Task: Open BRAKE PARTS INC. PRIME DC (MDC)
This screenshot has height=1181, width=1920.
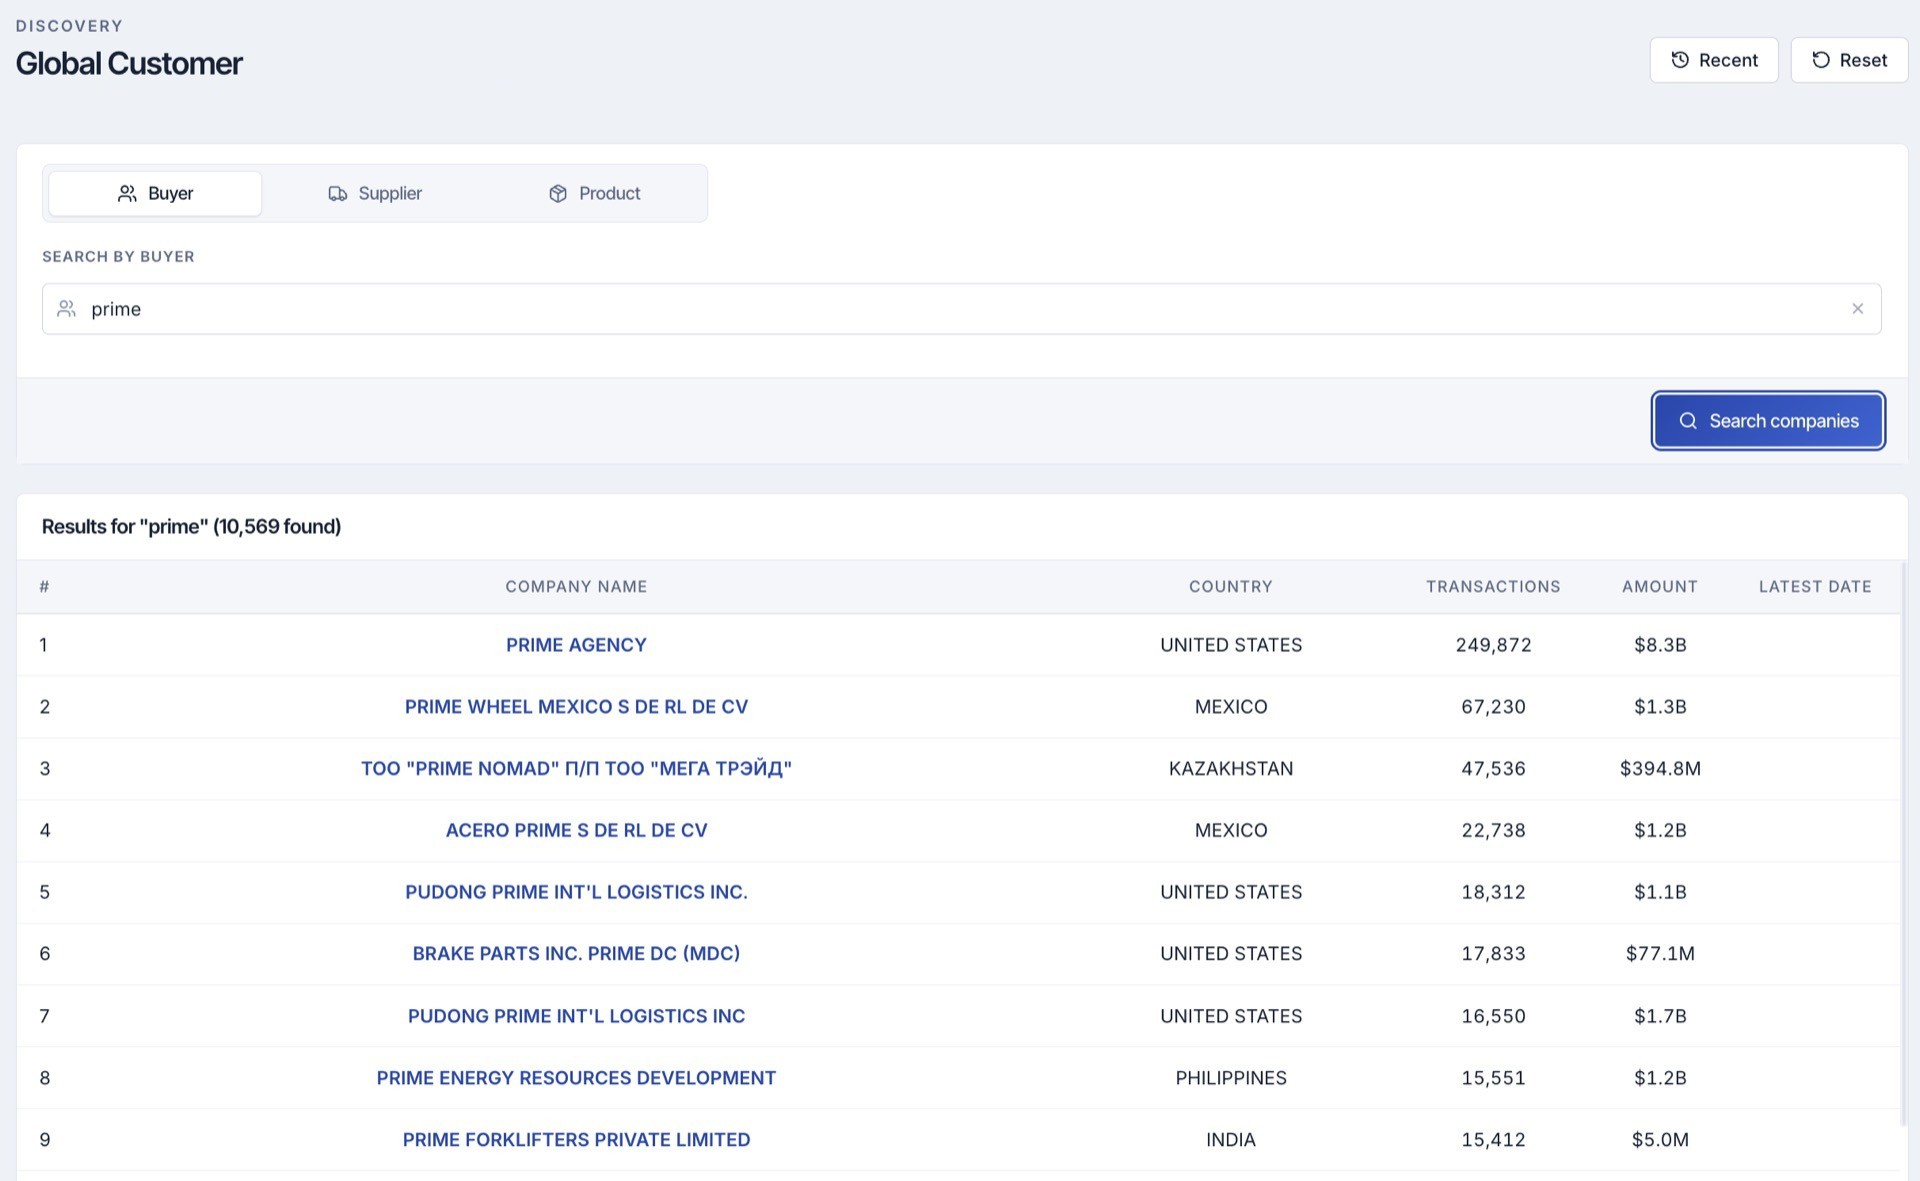Action: point(576,954)
